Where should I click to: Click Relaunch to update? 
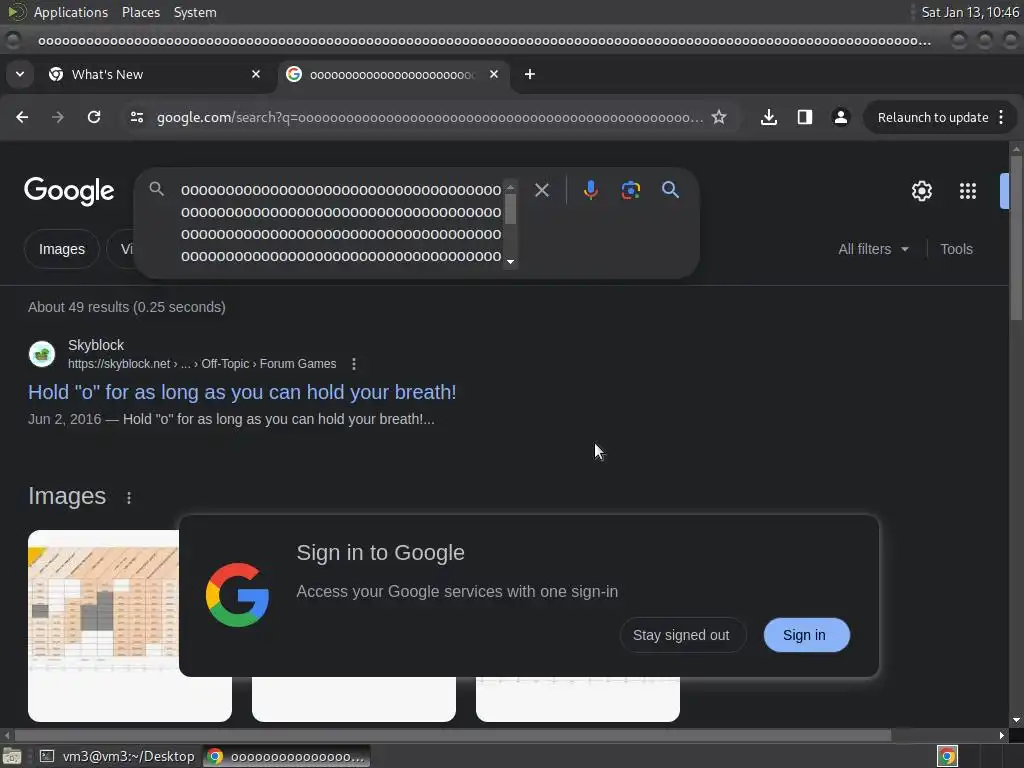[x=933, y=118]
